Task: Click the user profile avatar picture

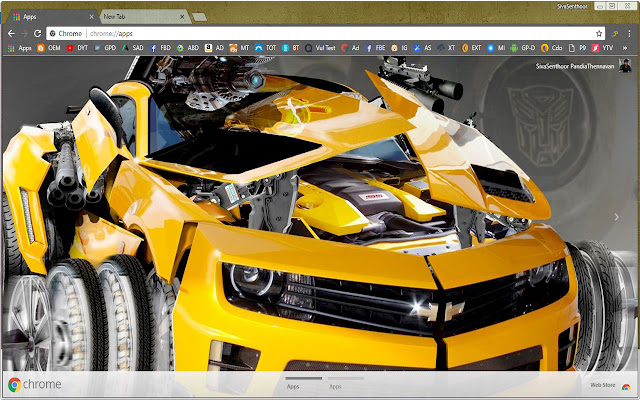Action: click(626, 66)
